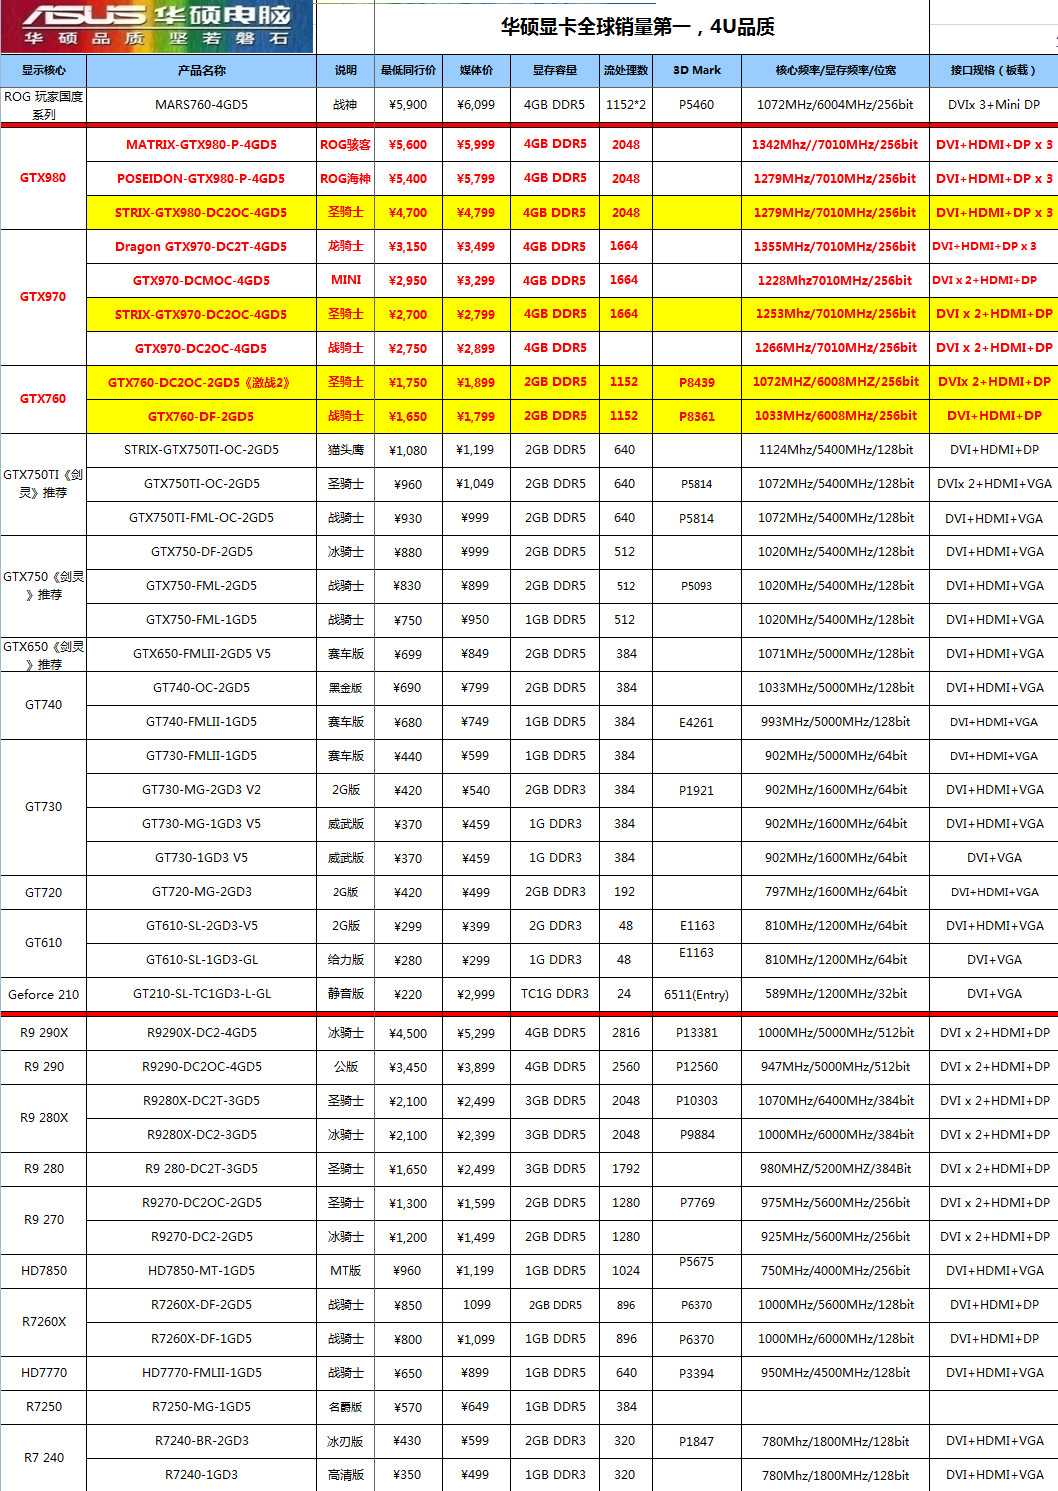
Task: Click the '1152*2' stream processor cell
Action: pos(626,105)
